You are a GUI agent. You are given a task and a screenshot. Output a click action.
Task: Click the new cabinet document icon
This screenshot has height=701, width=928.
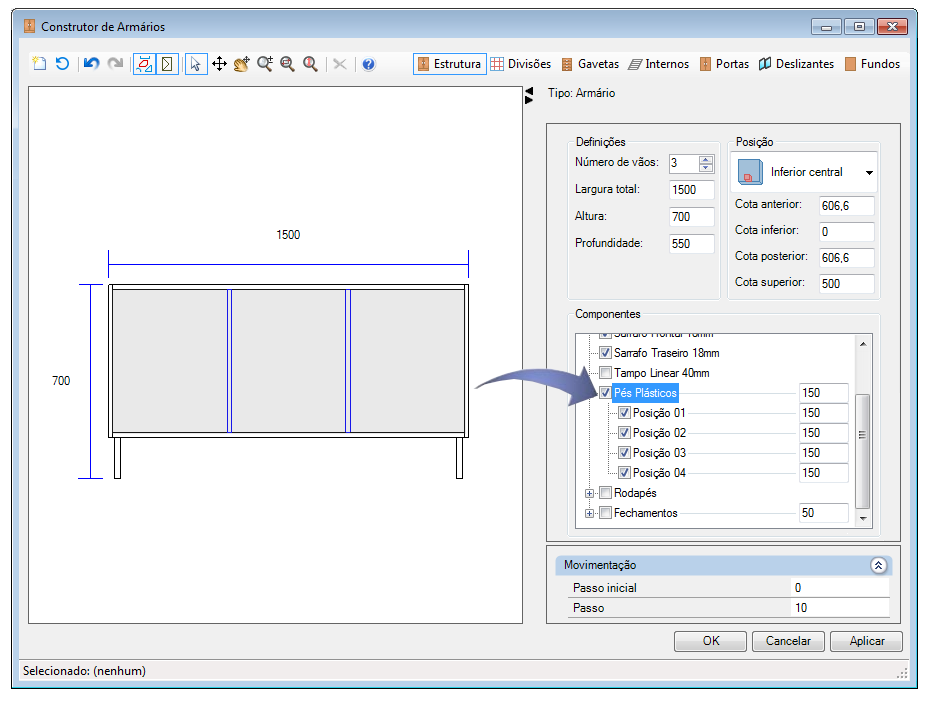click(x=39, y=64)
